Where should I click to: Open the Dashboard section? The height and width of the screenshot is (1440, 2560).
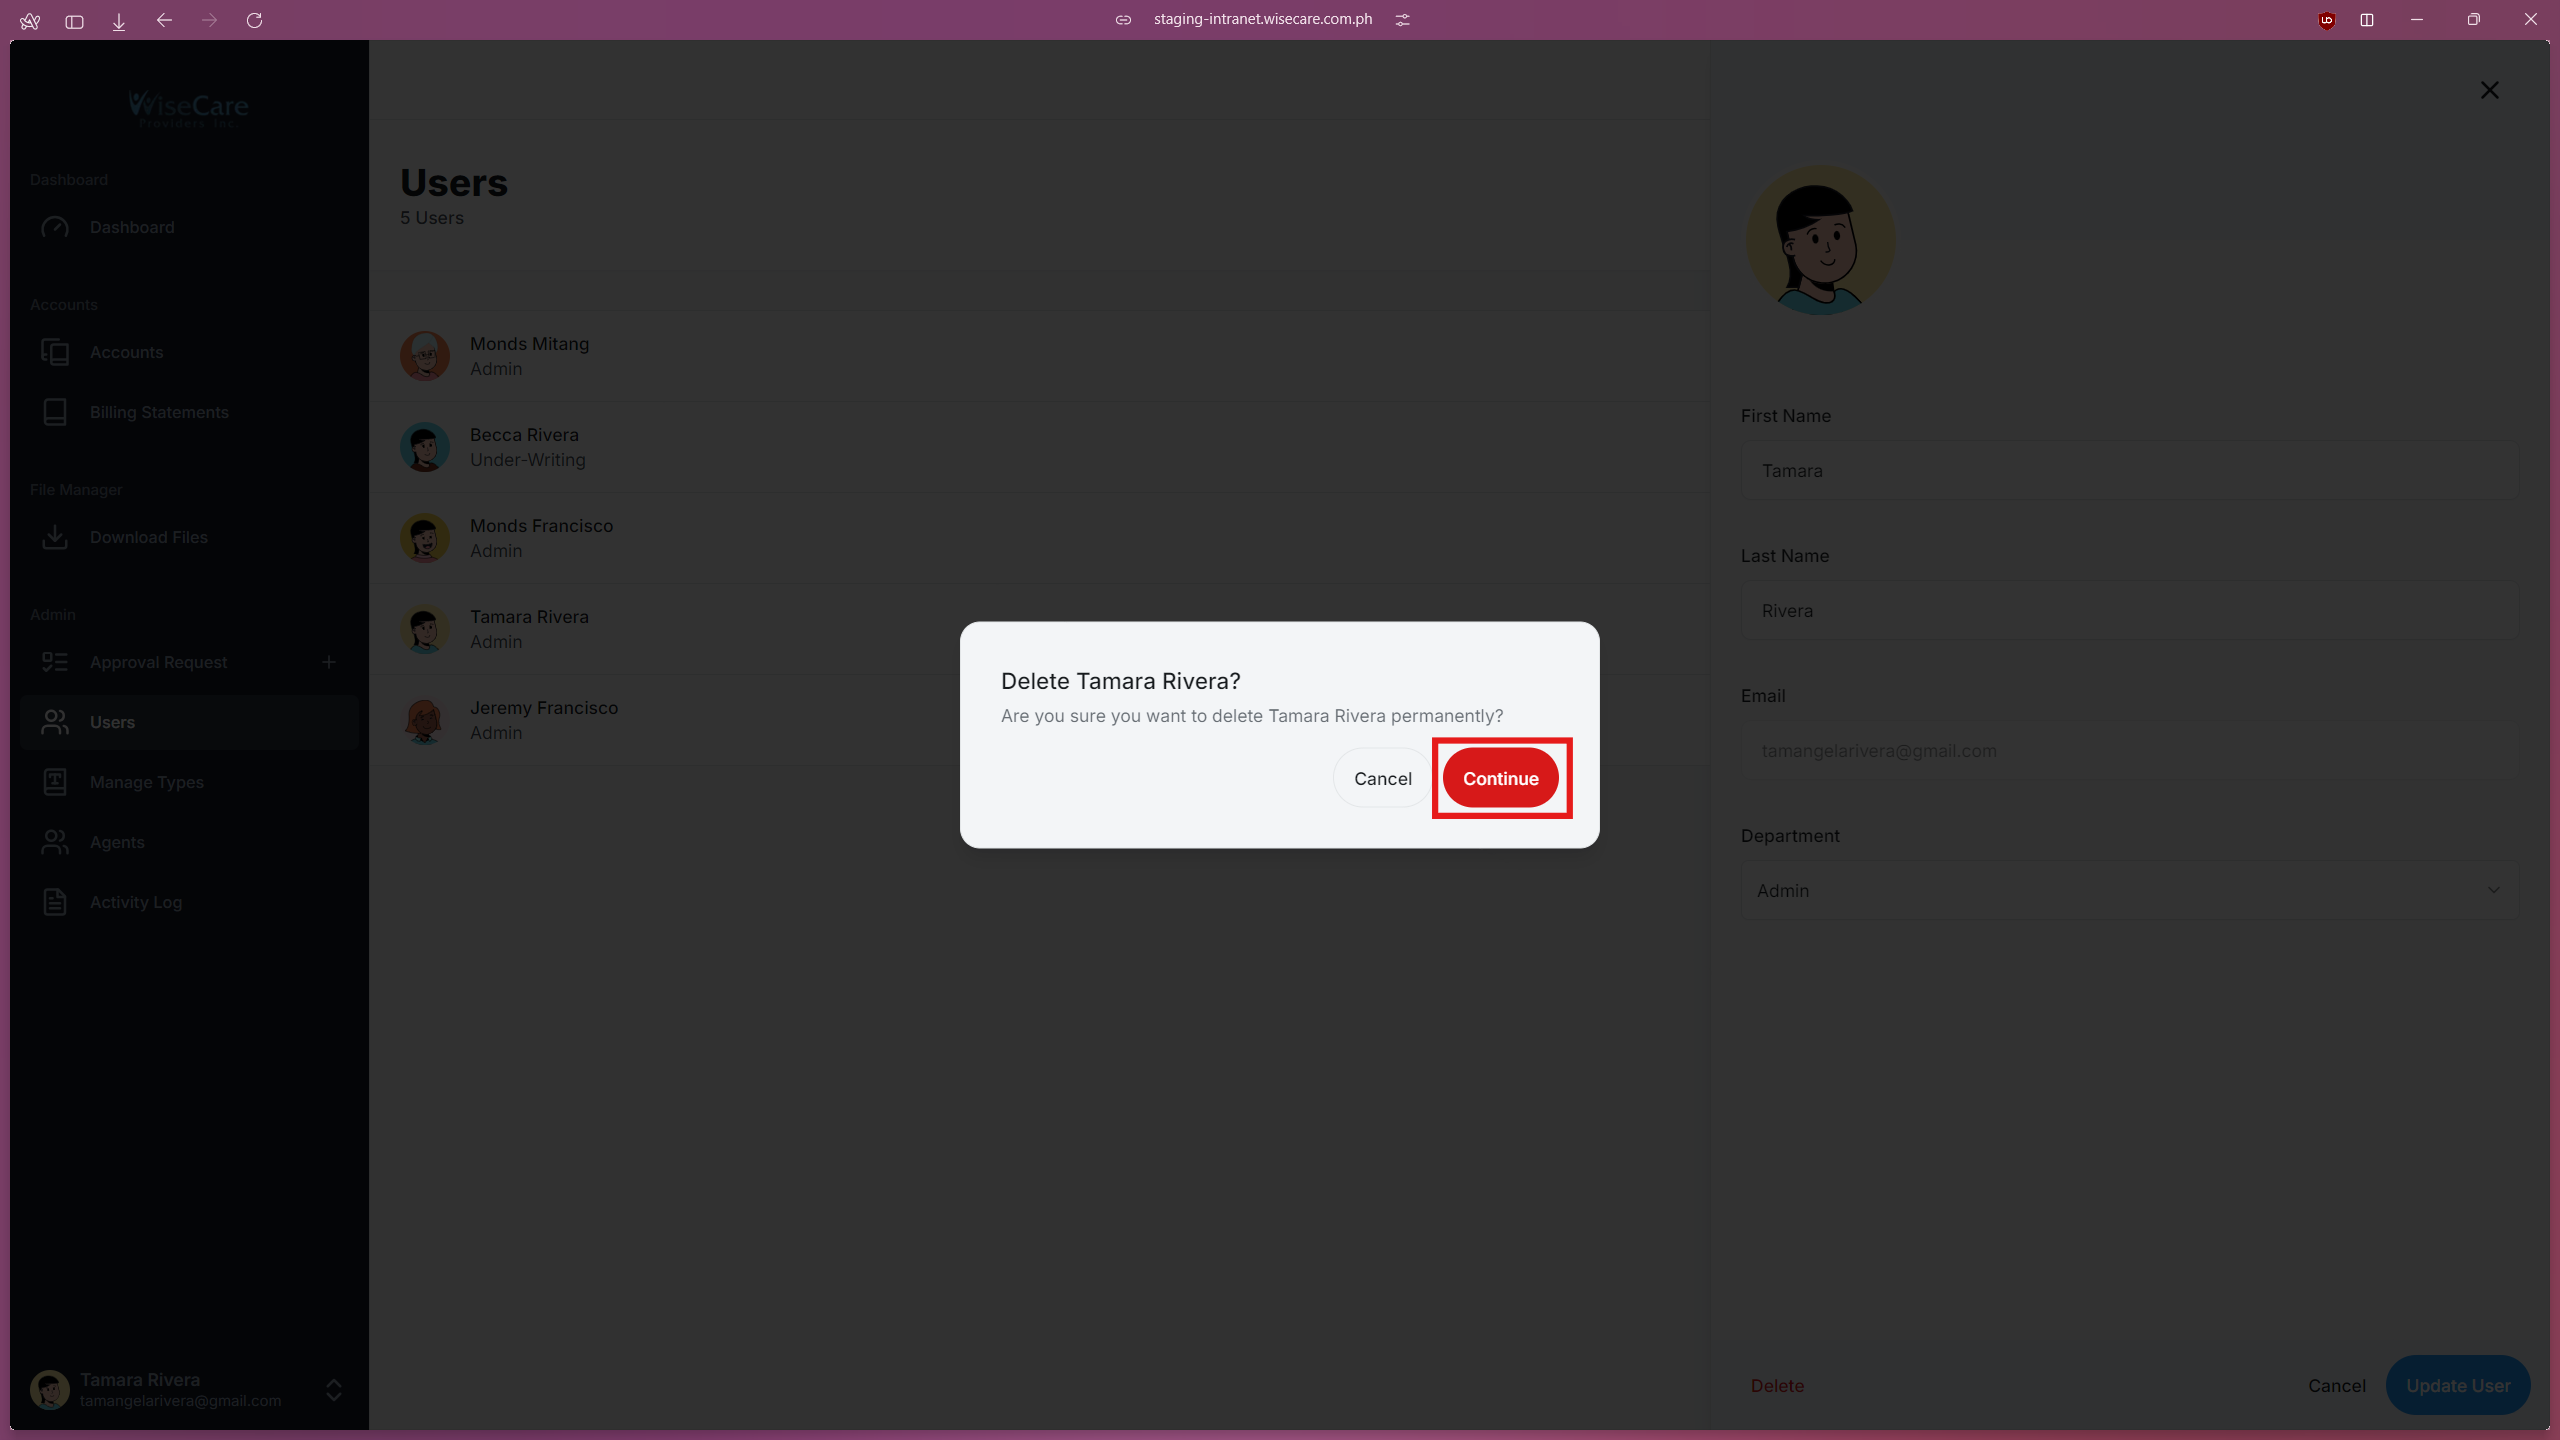coord(133,227)
